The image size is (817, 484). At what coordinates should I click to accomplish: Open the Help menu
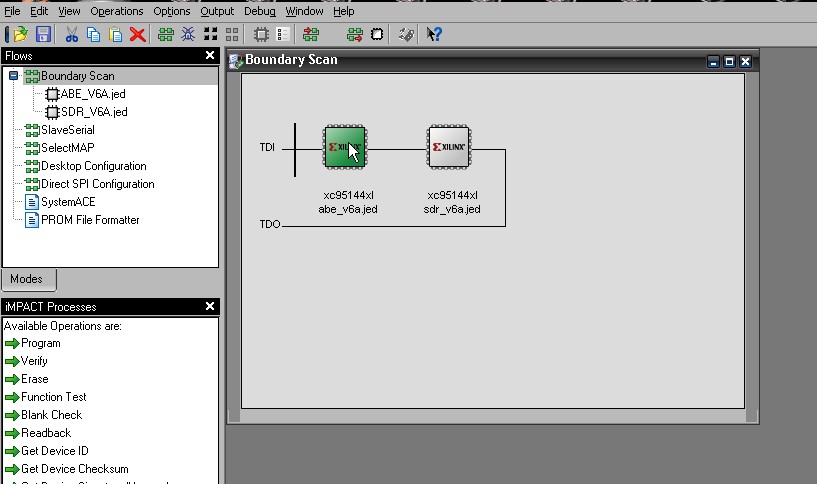coord(343,11)
